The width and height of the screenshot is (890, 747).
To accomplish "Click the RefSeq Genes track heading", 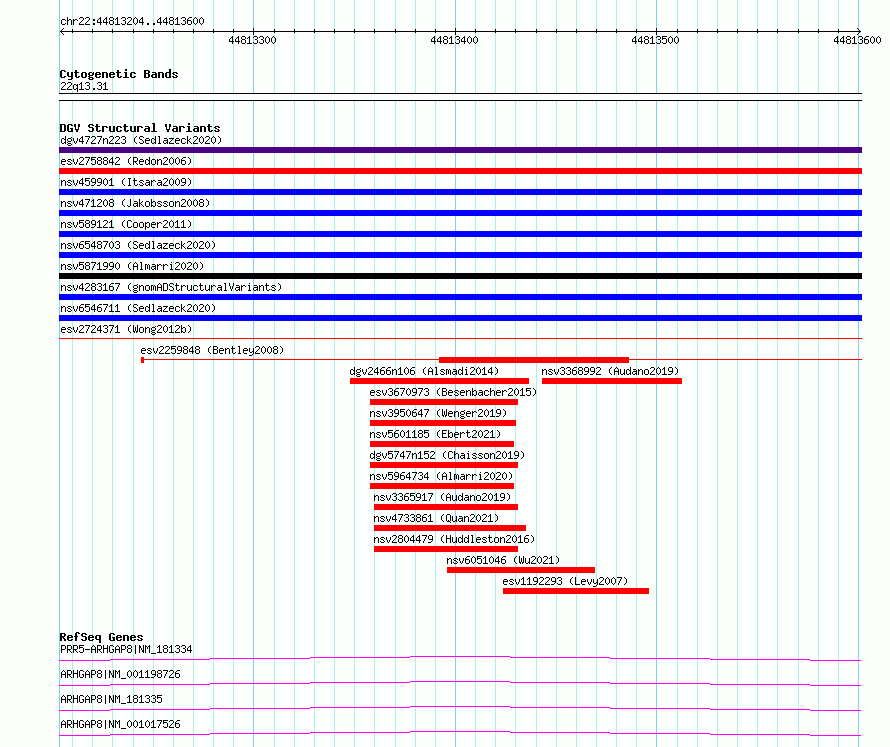I will click(102, 637).
